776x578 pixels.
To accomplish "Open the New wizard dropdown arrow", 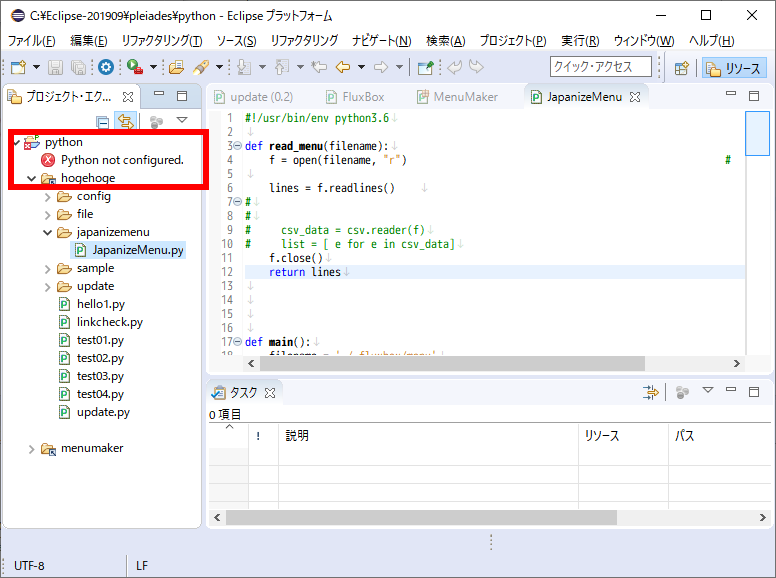I will [36, 67].
